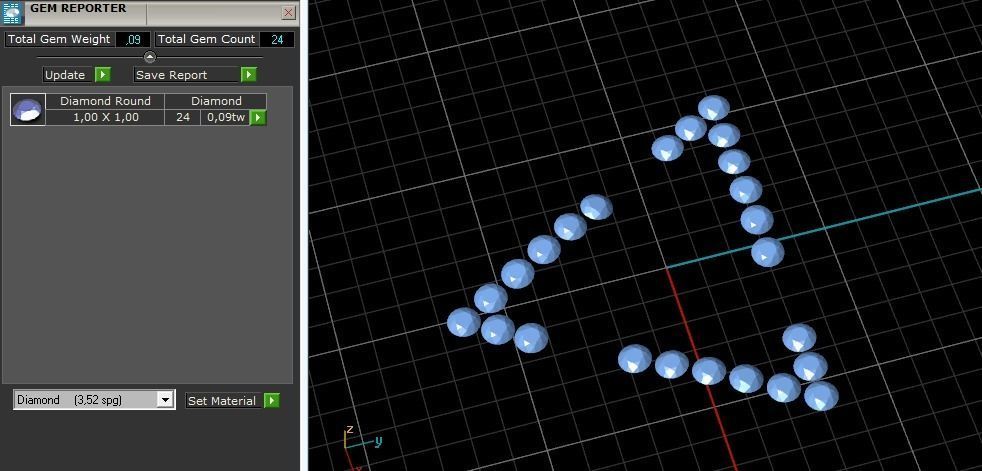Click the green arrow next to Save Report

click(249, 75)
